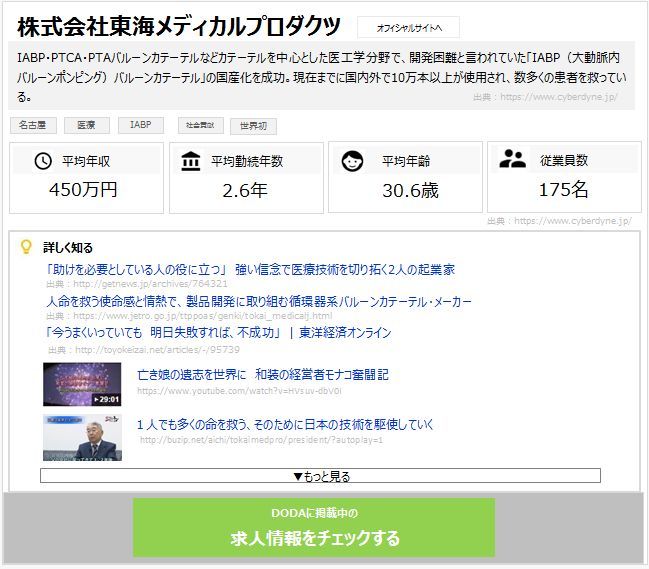The image size is (649, 569).
Task: Click the 従業員数 label
Action: click(564, 160)
